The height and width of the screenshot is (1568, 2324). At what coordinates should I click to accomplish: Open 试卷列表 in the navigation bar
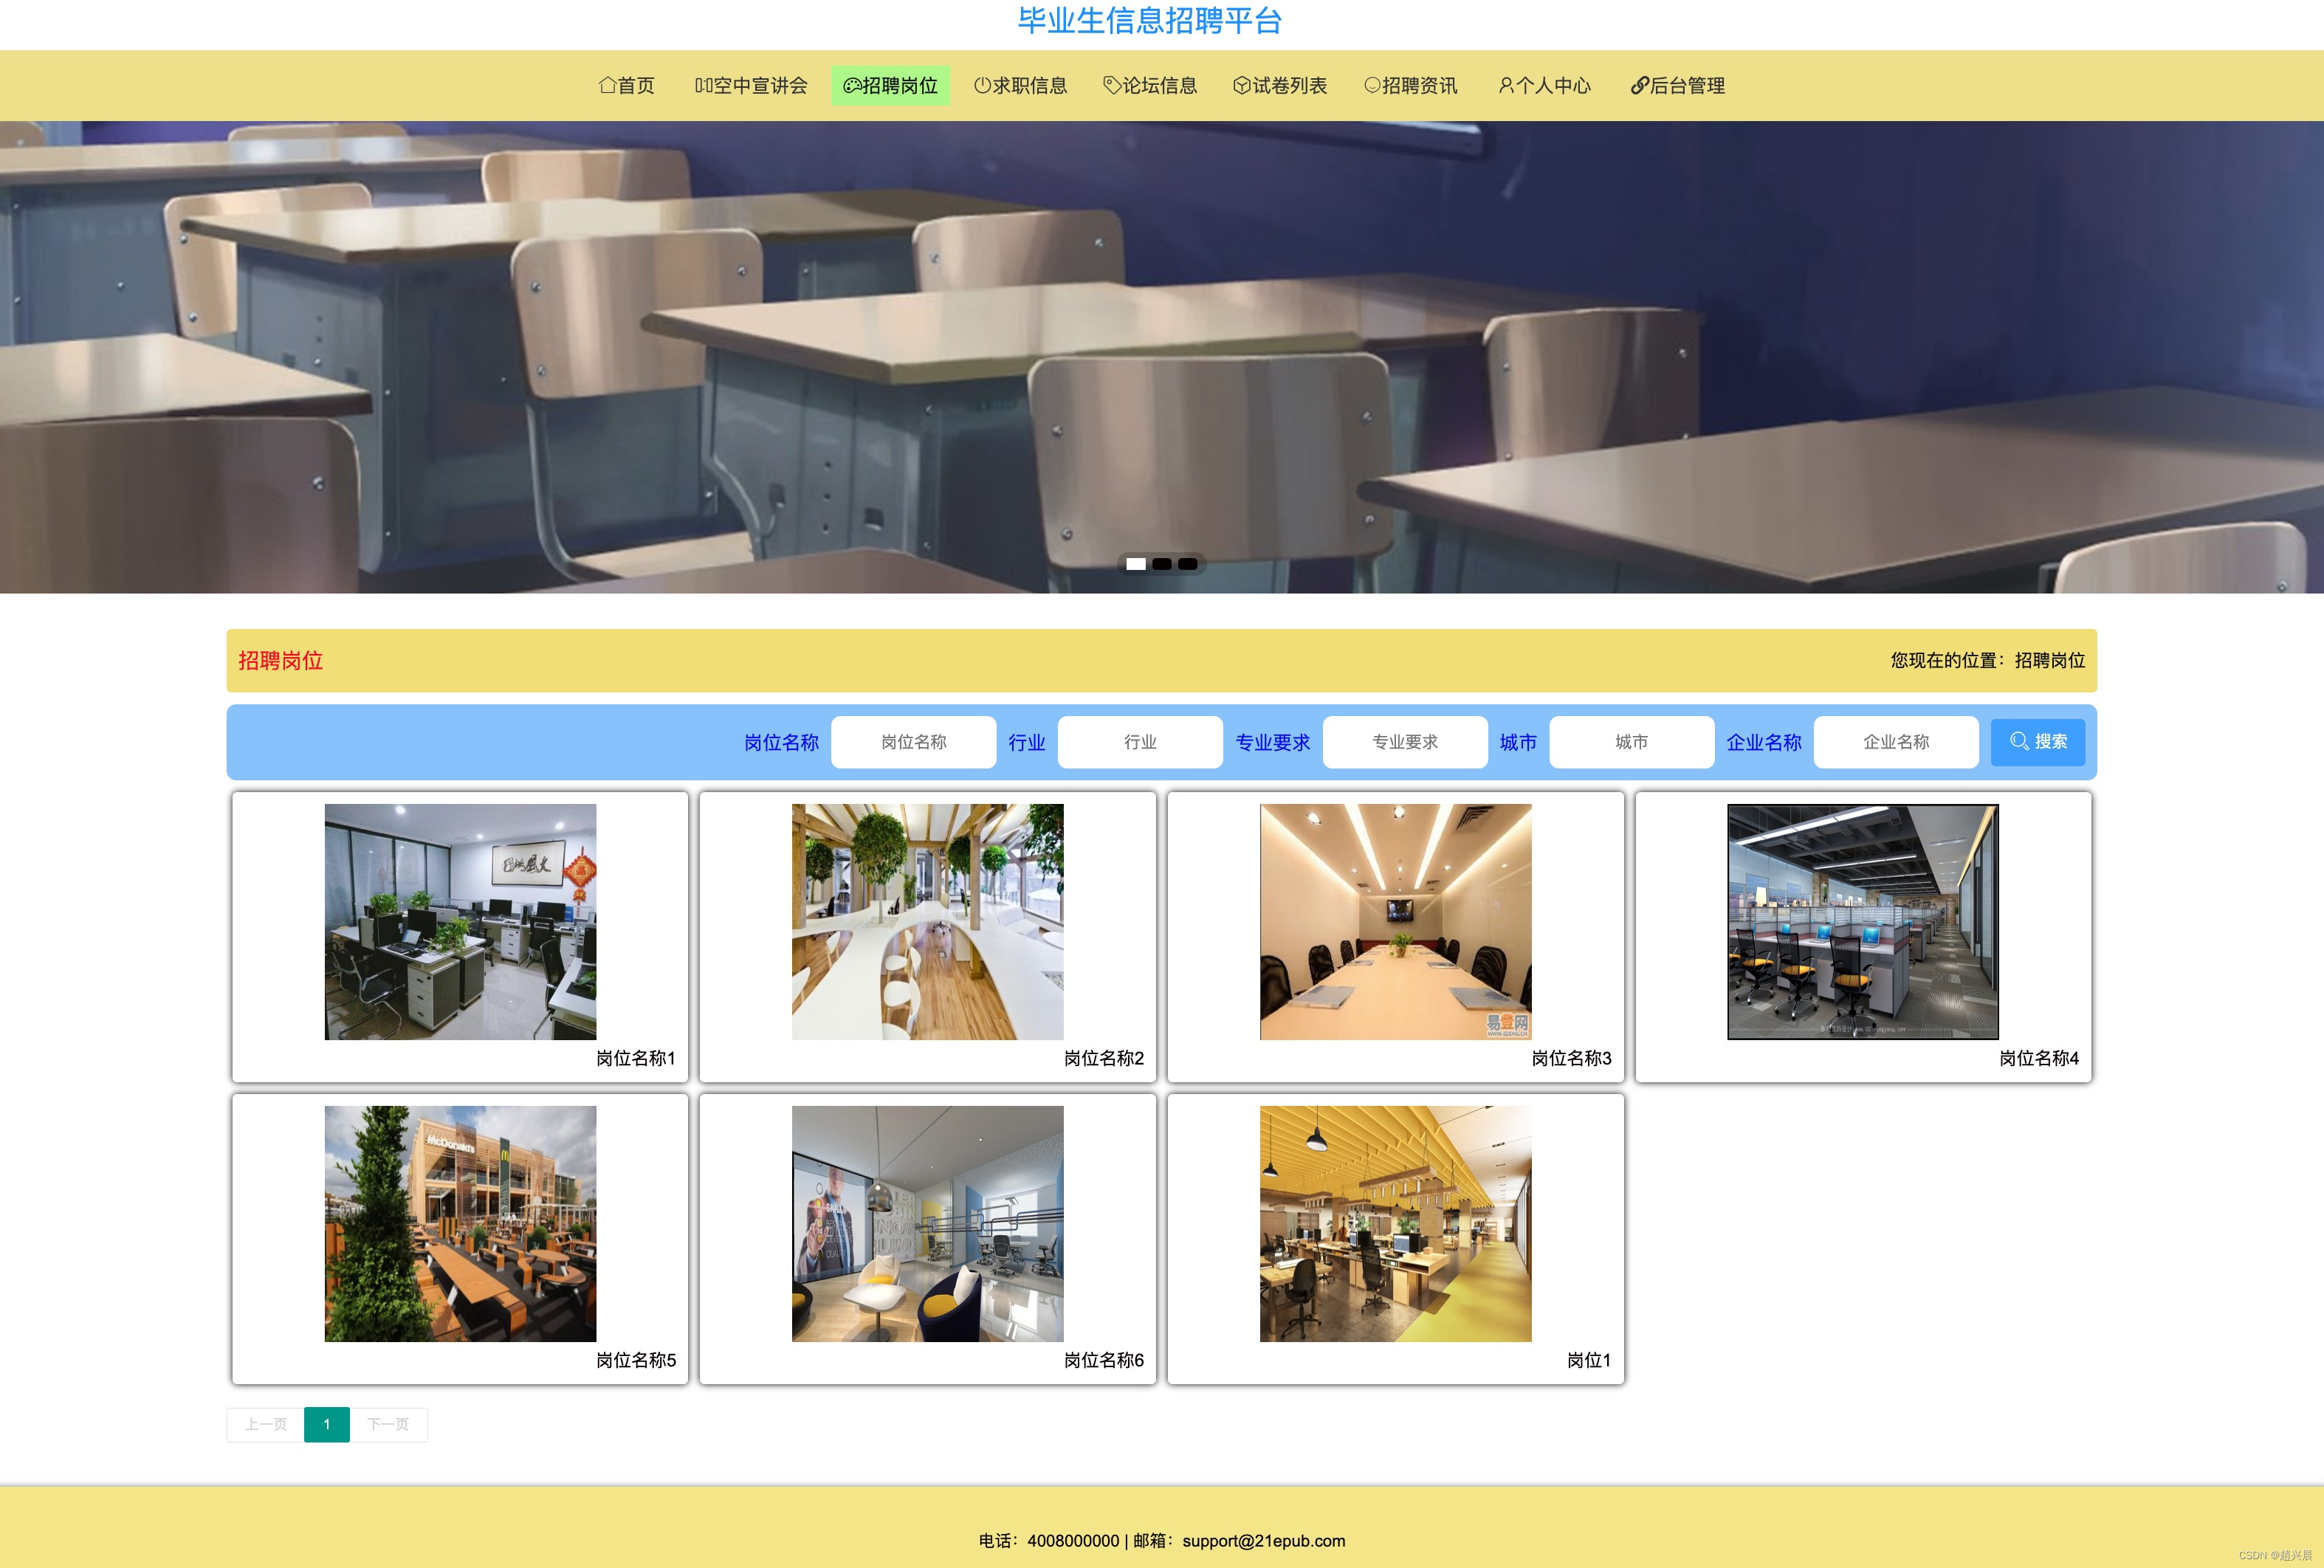click(x=1280, y=86)
